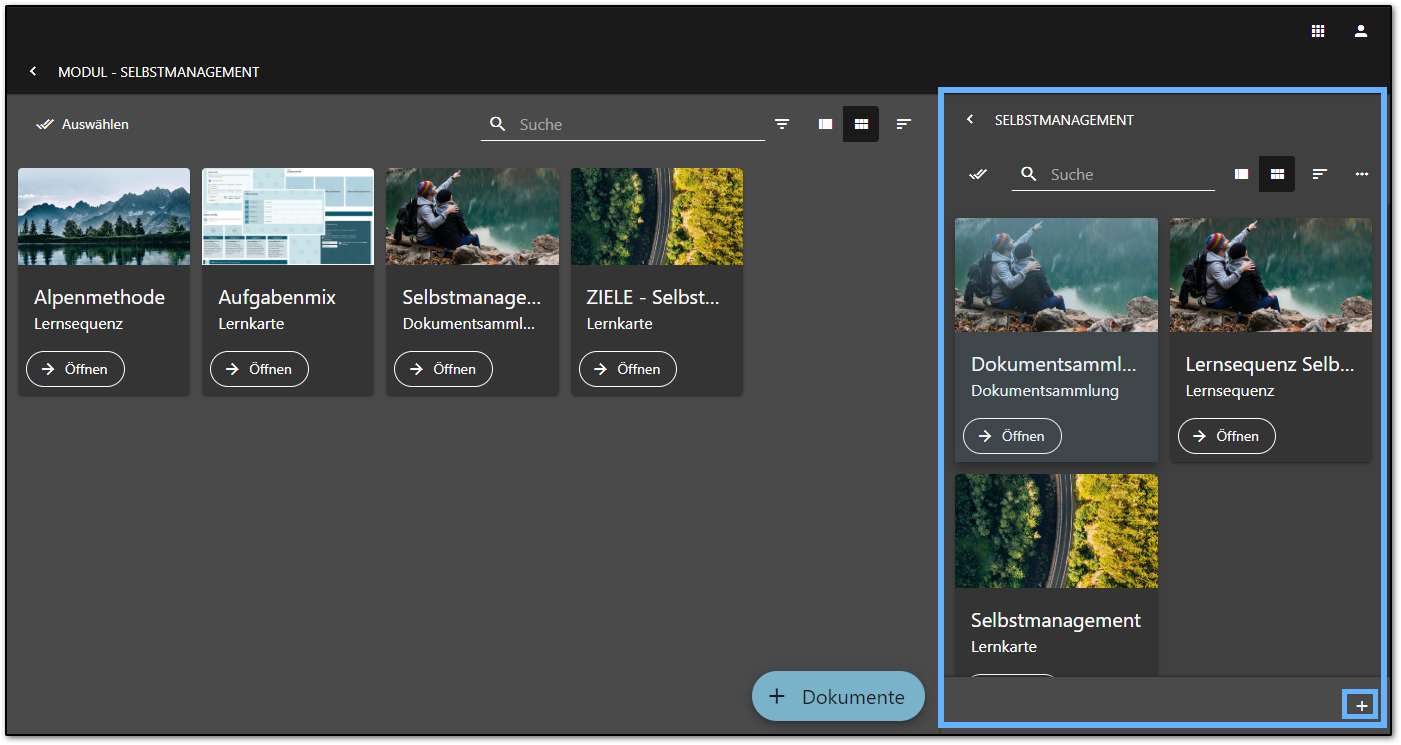Image resolution: width=1401 pixels, height=745 pixels.
Task: Click the Aufgabenmix card title
Action: (x=277, y=297)
